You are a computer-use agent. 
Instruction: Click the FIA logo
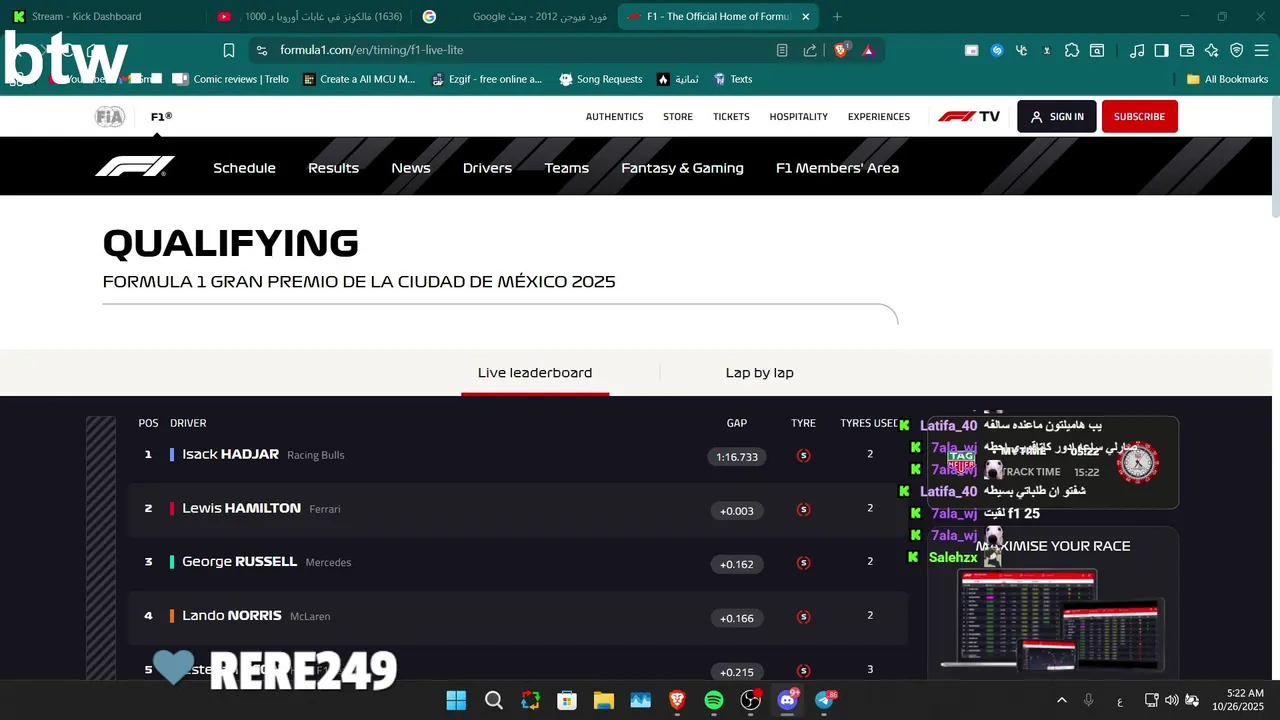[x=110, y=117]
